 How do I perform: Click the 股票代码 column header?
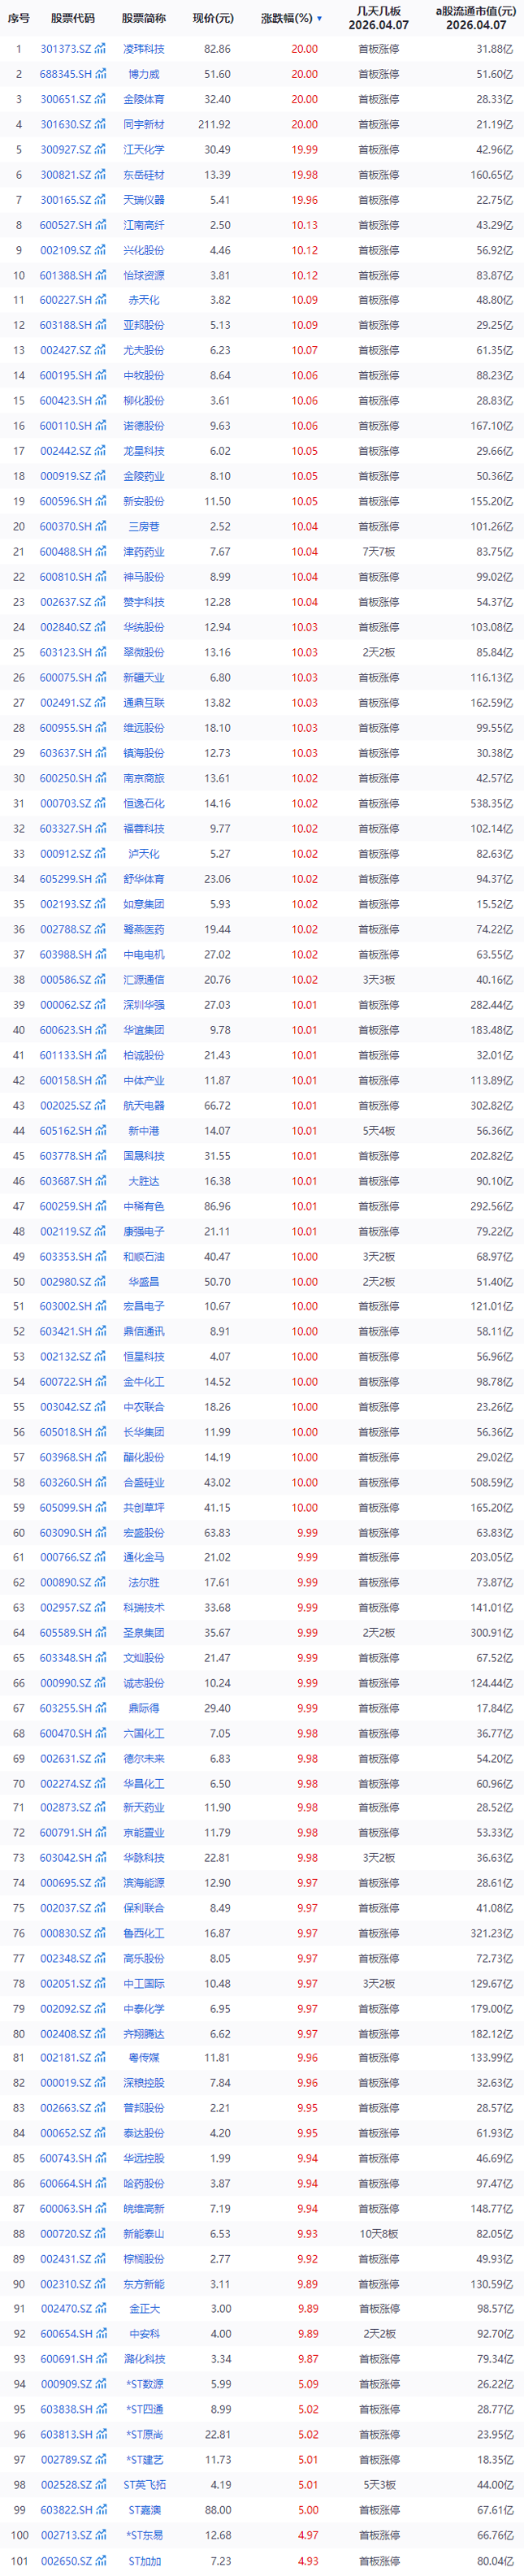tap(72, 18)
